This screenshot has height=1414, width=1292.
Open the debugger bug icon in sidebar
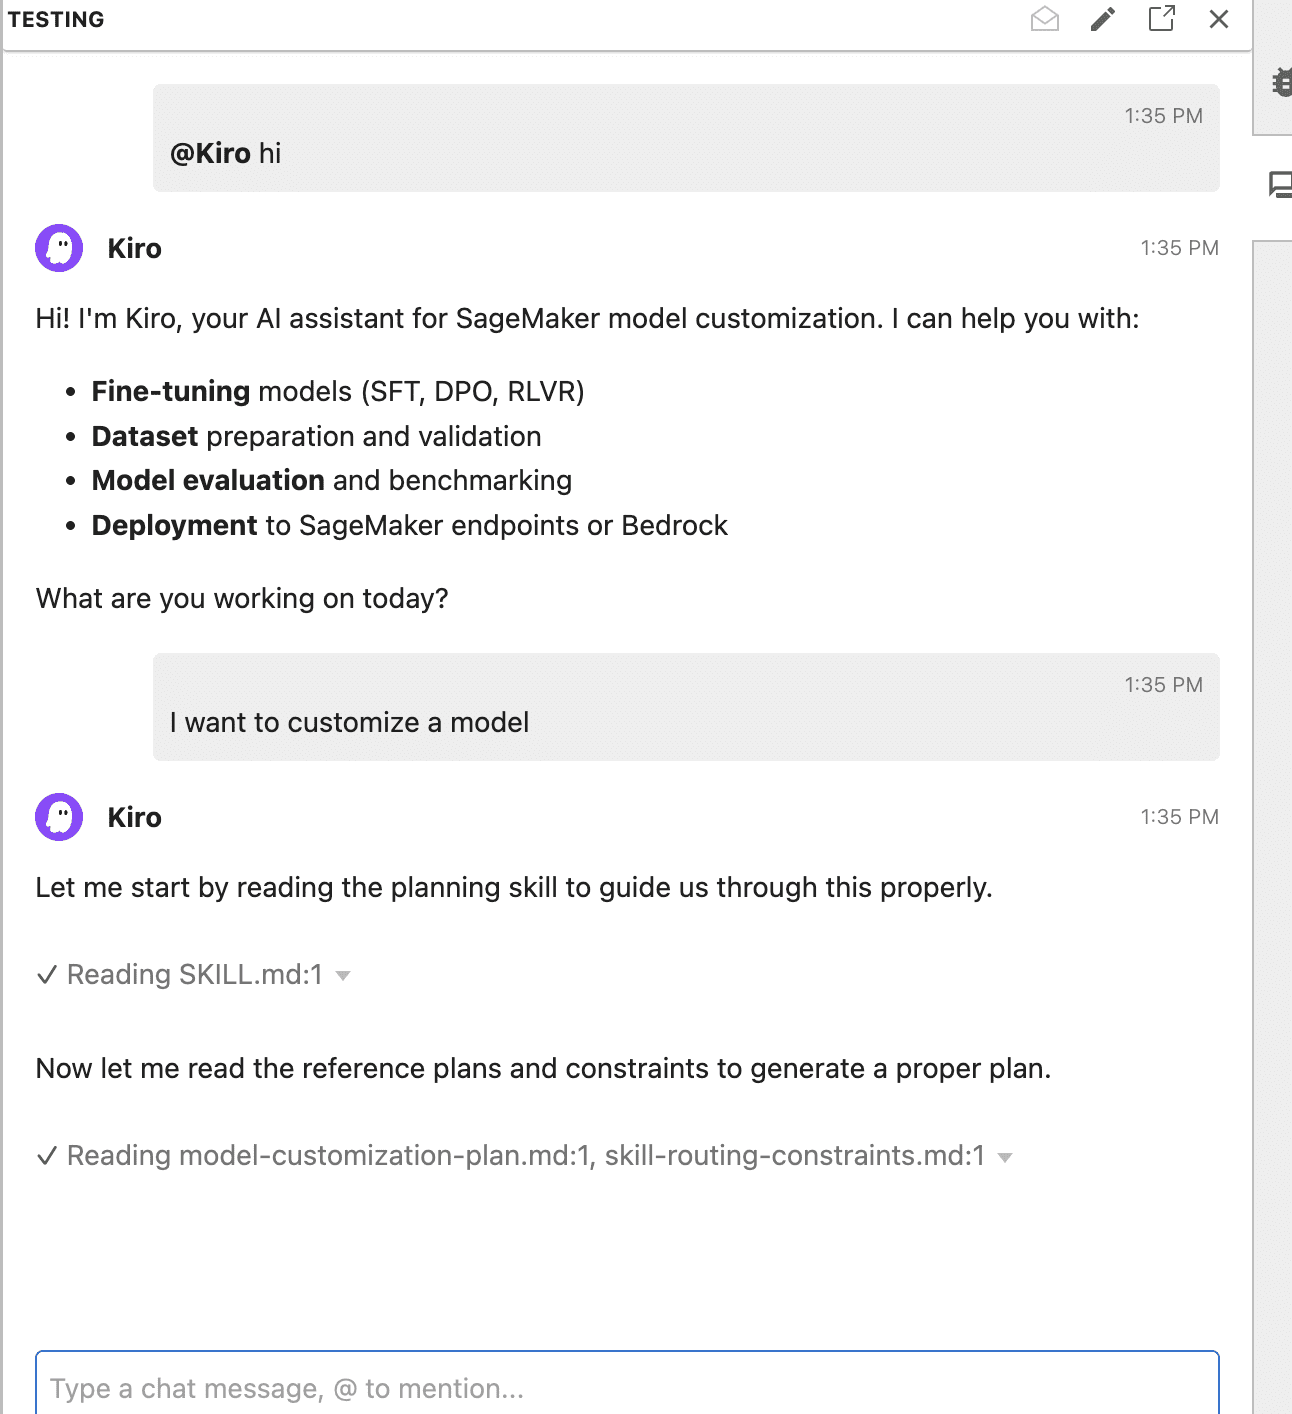pos(1281,82)
